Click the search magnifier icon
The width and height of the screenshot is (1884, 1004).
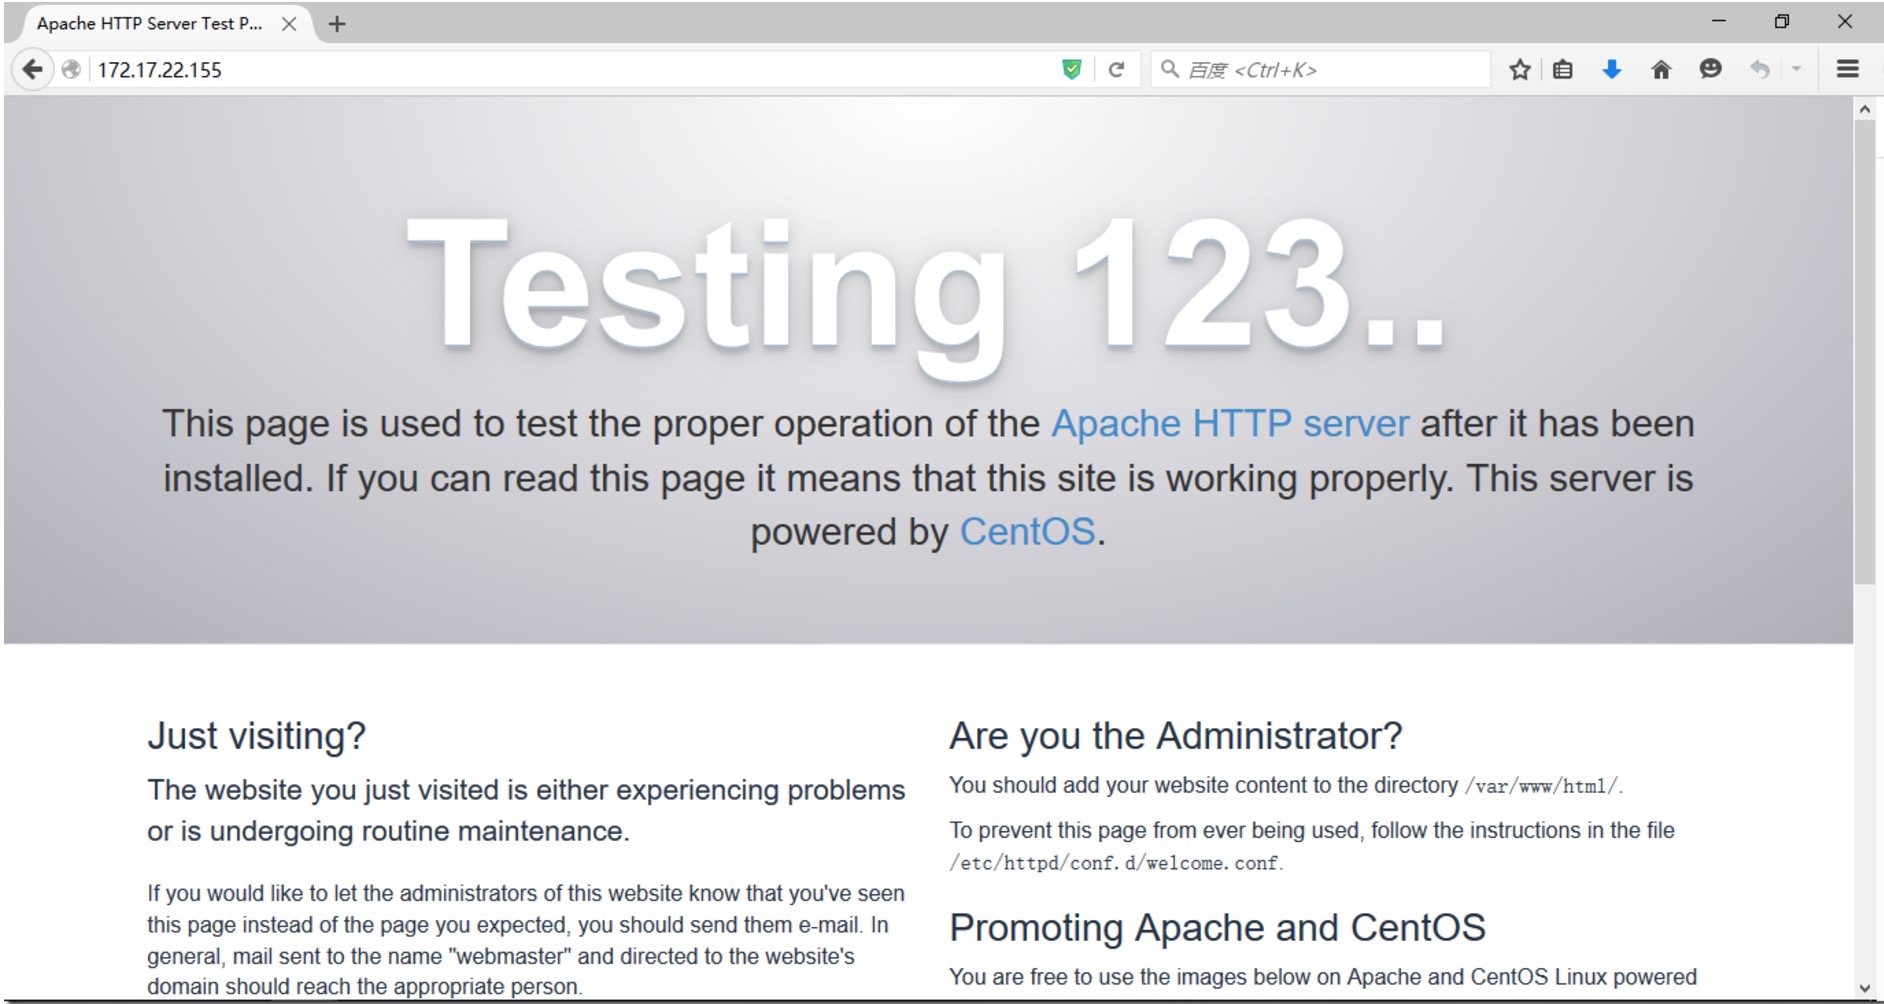(x=1168, y=69)
